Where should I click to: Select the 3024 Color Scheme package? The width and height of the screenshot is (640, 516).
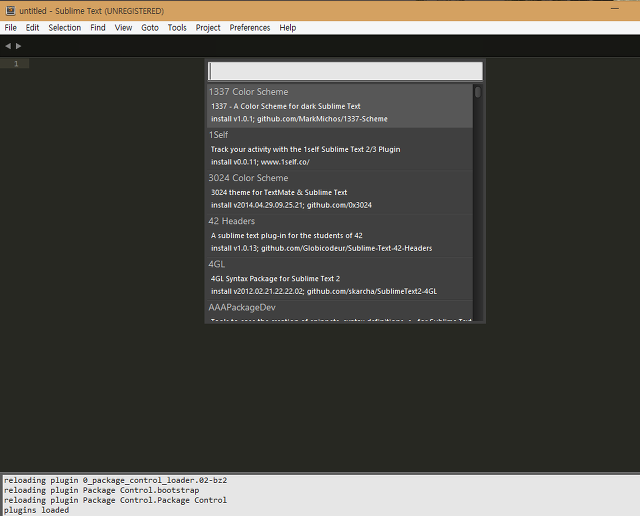pyautogui.click(x=340, y=192)
